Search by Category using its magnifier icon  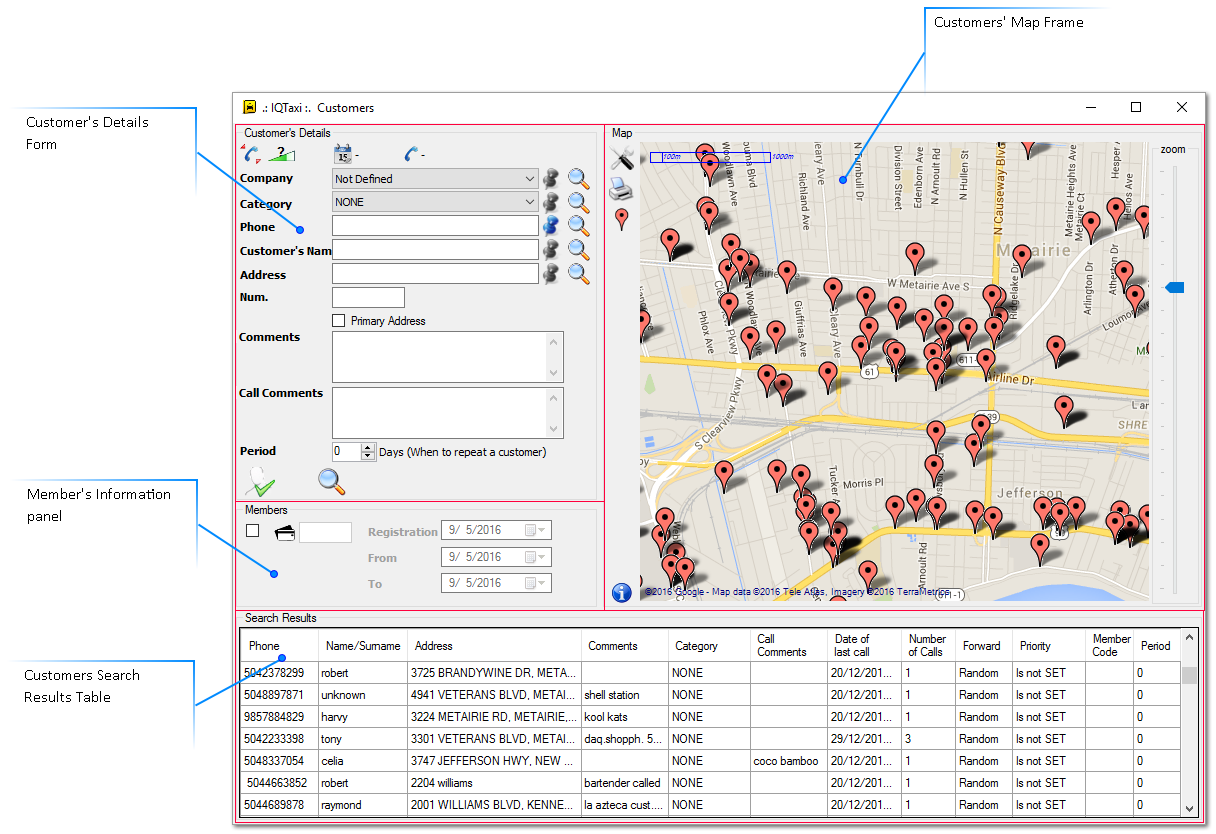coord(579,203)
